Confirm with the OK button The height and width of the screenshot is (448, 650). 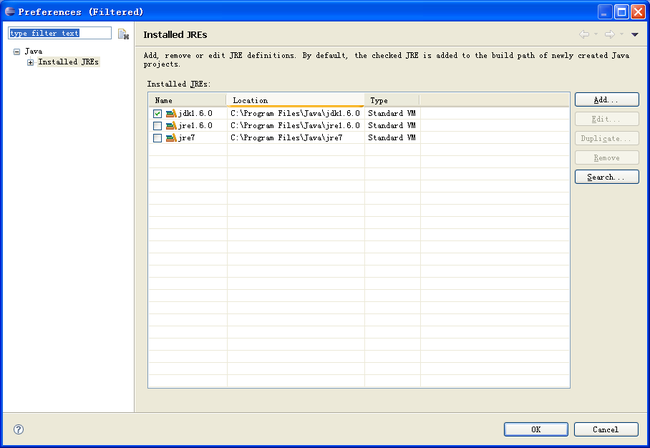(536, 429)
